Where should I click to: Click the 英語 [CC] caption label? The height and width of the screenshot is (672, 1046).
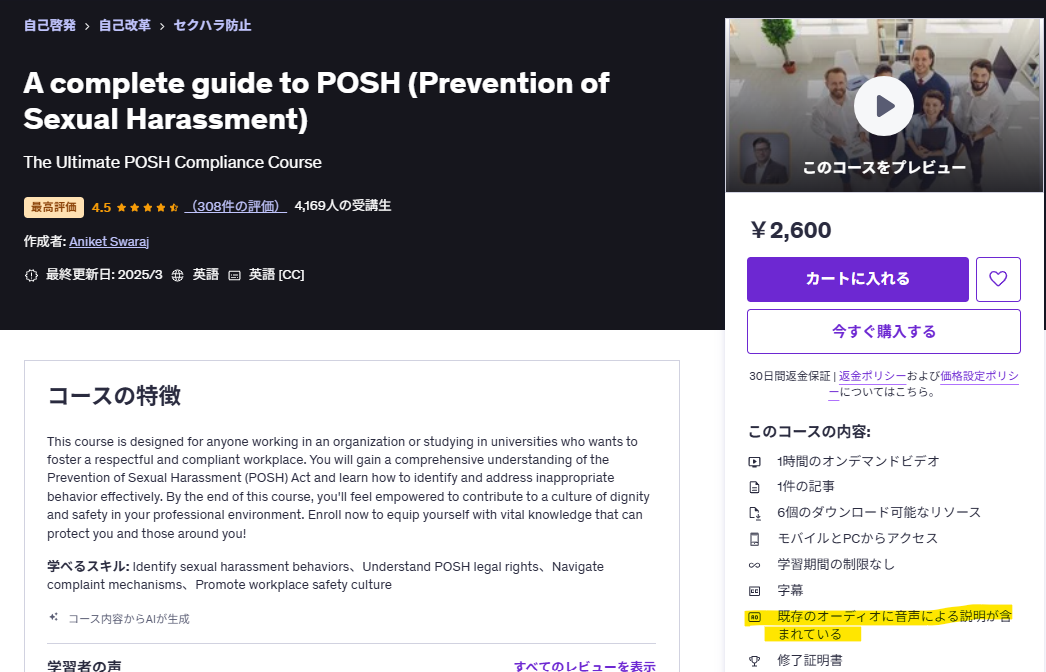point(276,275)
